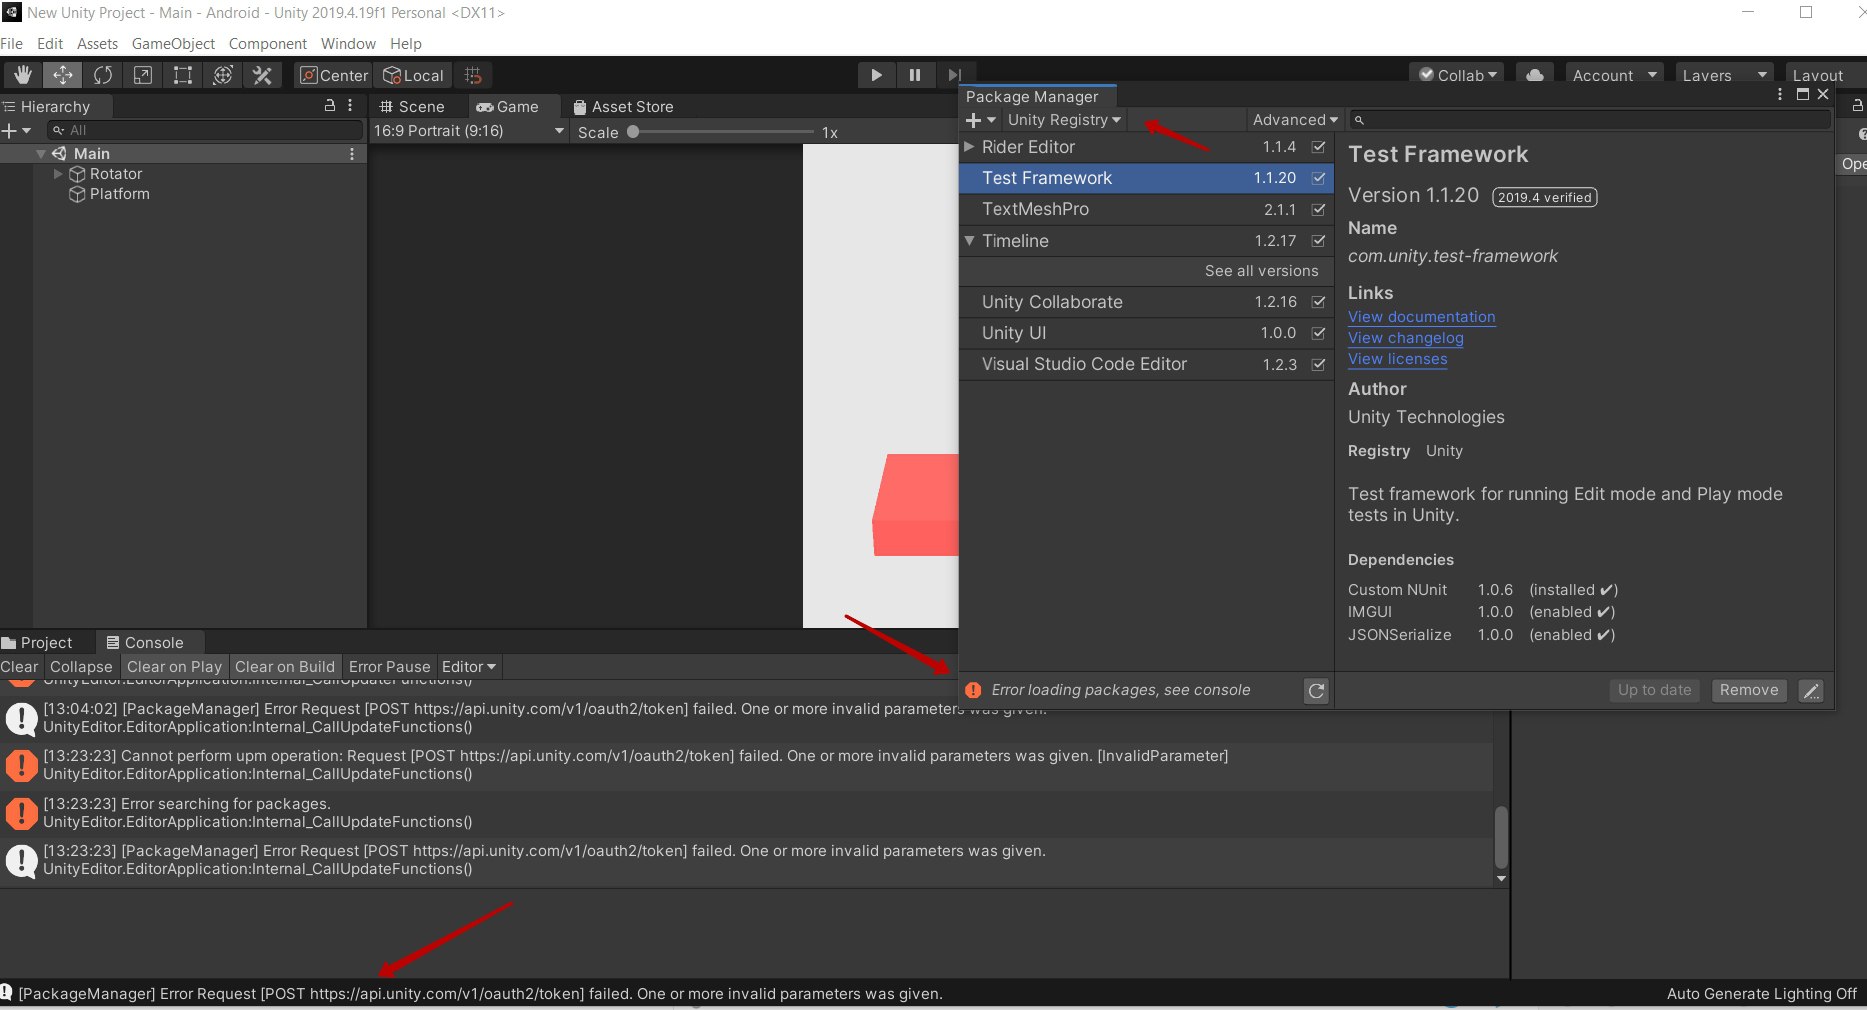Click View documentation link
The width and height of the screenshot is (1867, 1010).
pos(1421,317)
